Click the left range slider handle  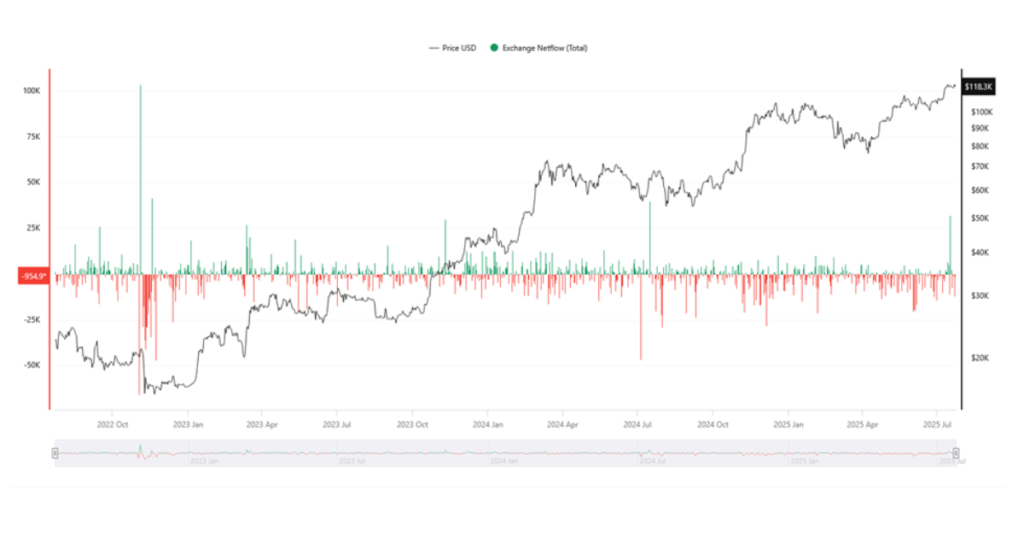tap(56, 453)
